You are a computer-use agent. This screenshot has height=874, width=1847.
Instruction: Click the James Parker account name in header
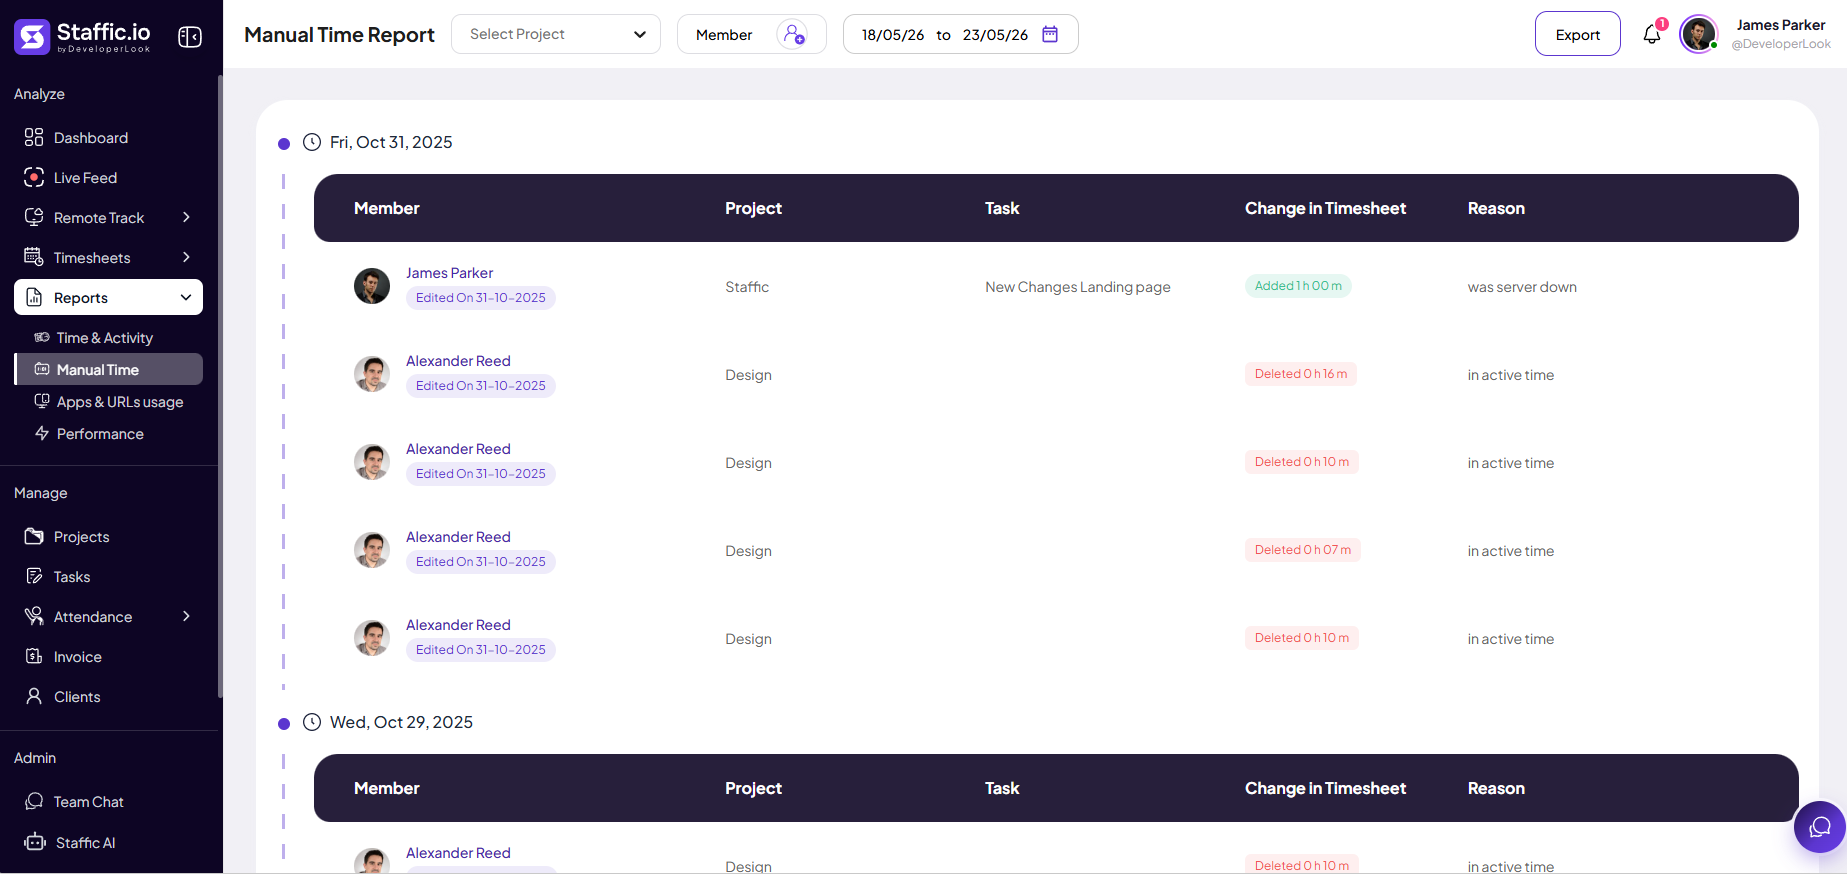click(1781, 25)
